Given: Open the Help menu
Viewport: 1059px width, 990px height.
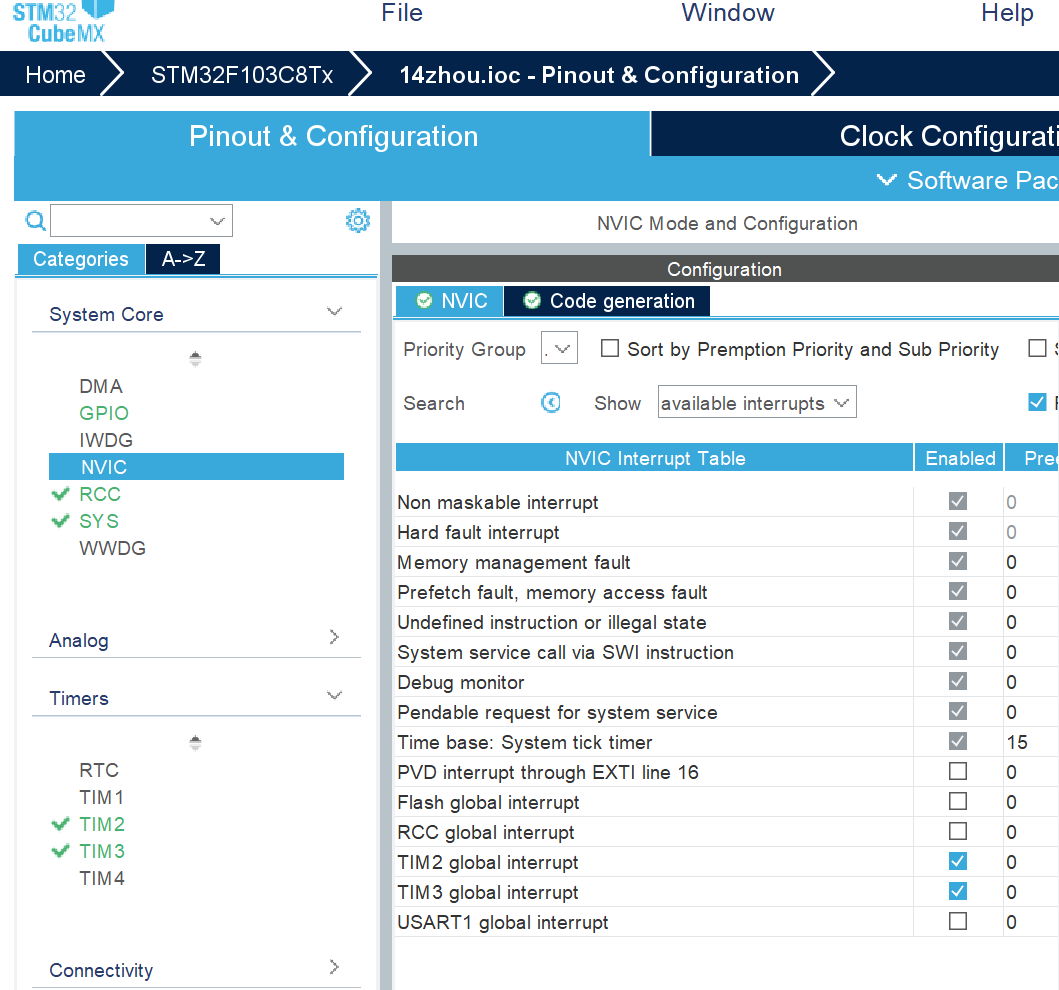Looking at the screenshot, I should pos(1007,13).
